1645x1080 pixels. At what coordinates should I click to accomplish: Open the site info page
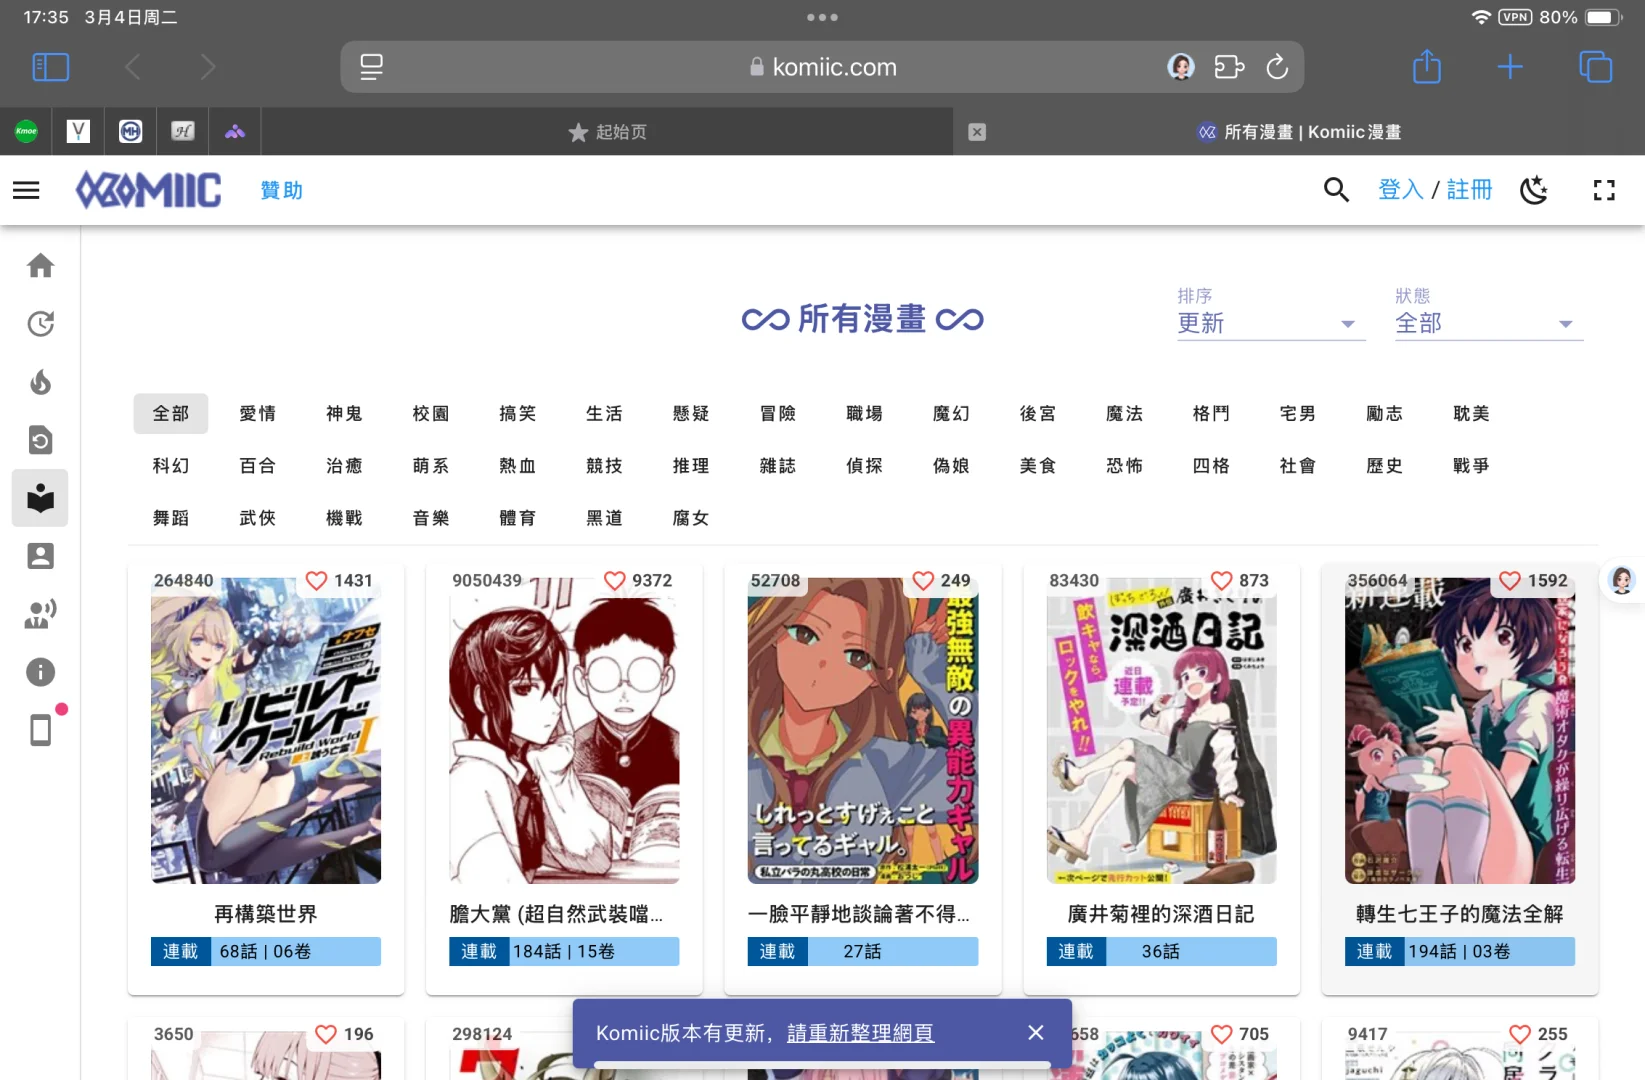[40, 672]
